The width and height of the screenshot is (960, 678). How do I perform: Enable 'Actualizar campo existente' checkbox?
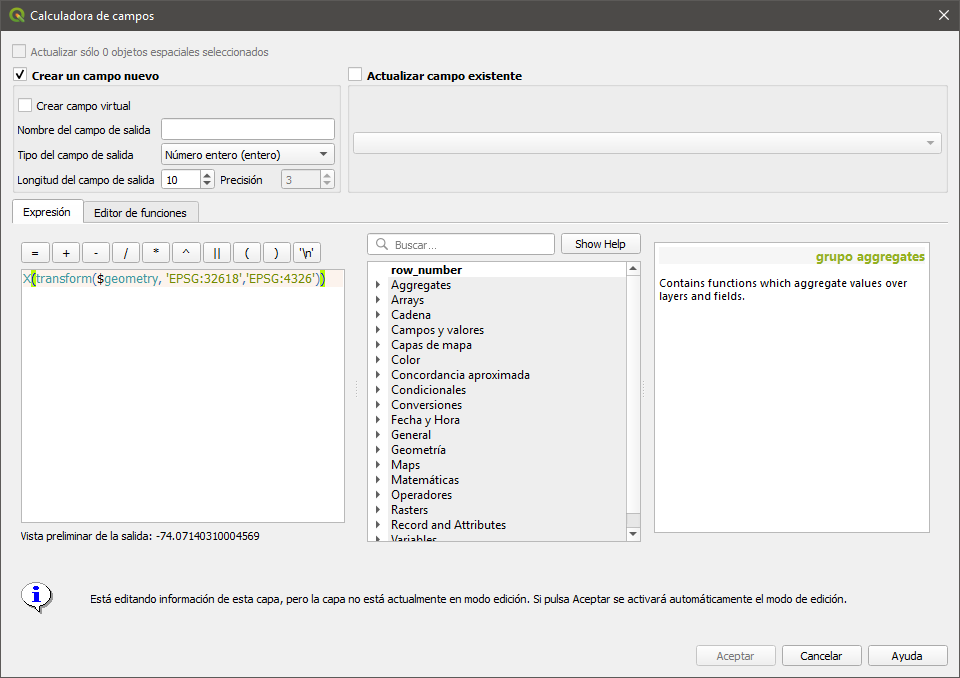[355, 75]
